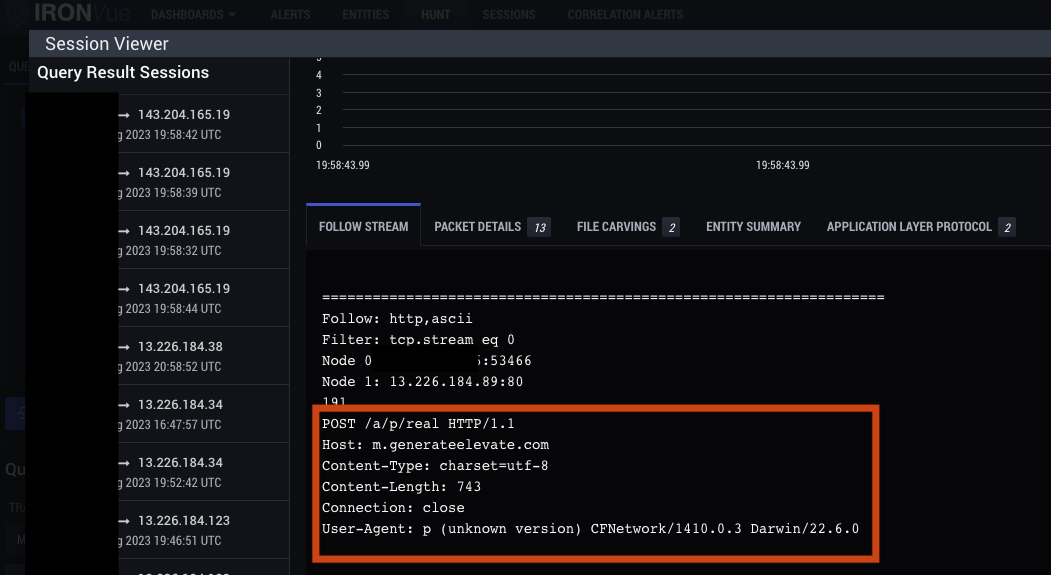Open Correlation Alerts page
This screenshot has width=1051, height=575.
tap(625, 15)
